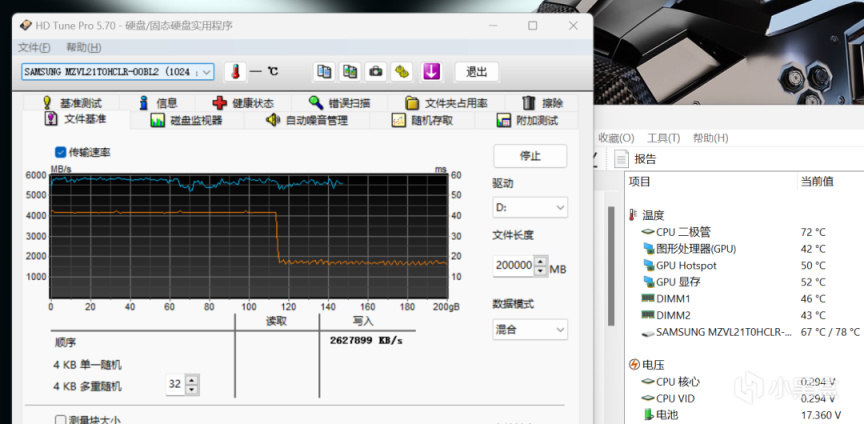Click the 4 KB 单一随机 label
Screen dimensions: 864x424
(x=88, y=365)
